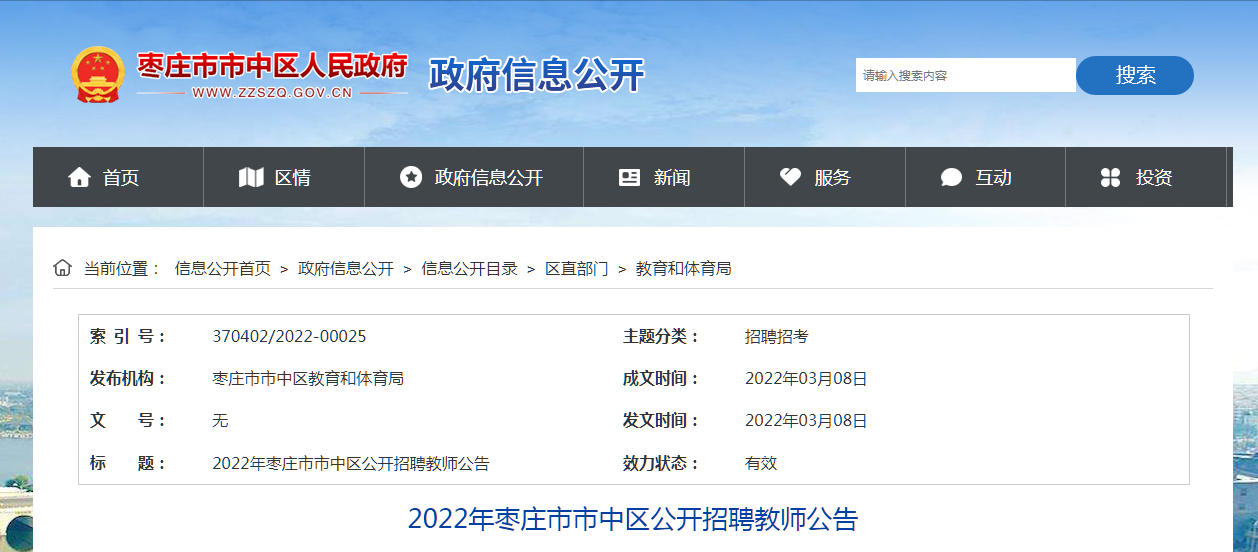Open breadcrumb link 教育和体育局
Image resolution: width=1258 pixels, height=552 pixels.
tap(684, 269)
